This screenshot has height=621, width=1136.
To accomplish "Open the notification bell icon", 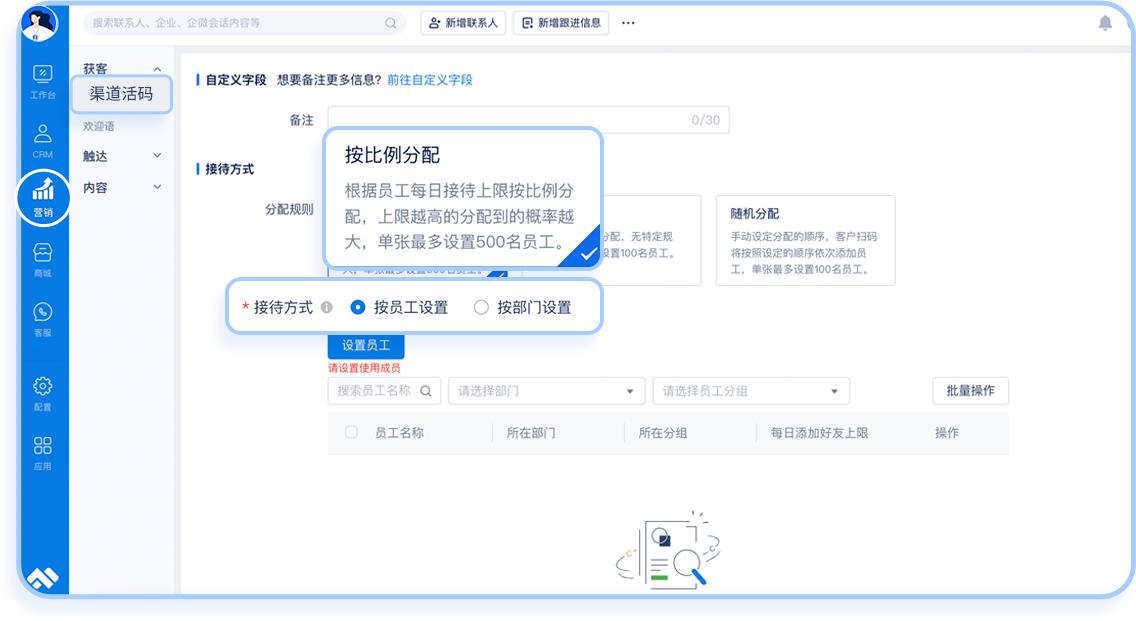I will click(x=1105, y=22).
